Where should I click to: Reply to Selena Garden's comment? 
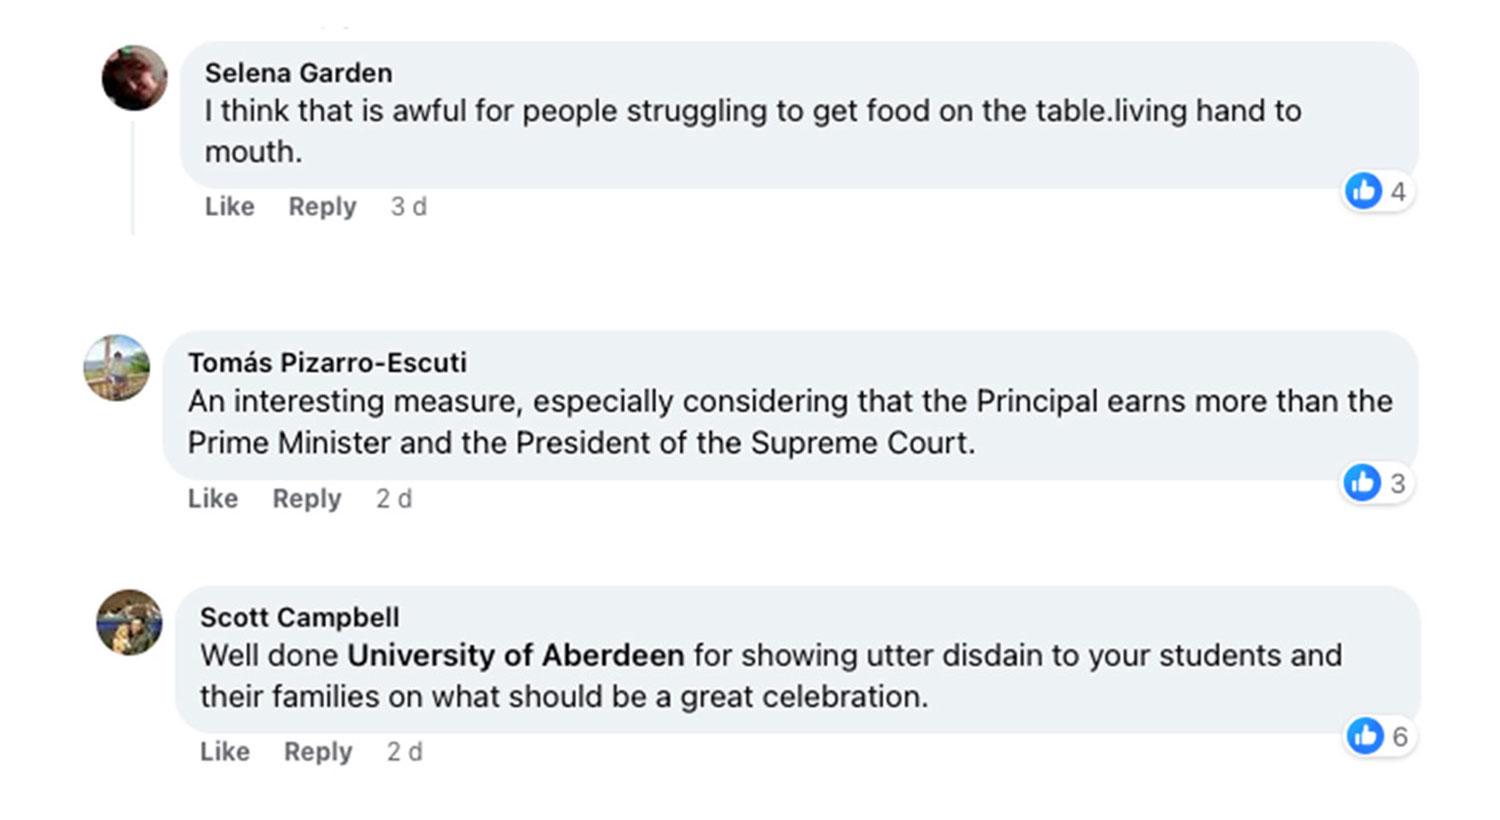pyautogui.click(x=322, y=206)
